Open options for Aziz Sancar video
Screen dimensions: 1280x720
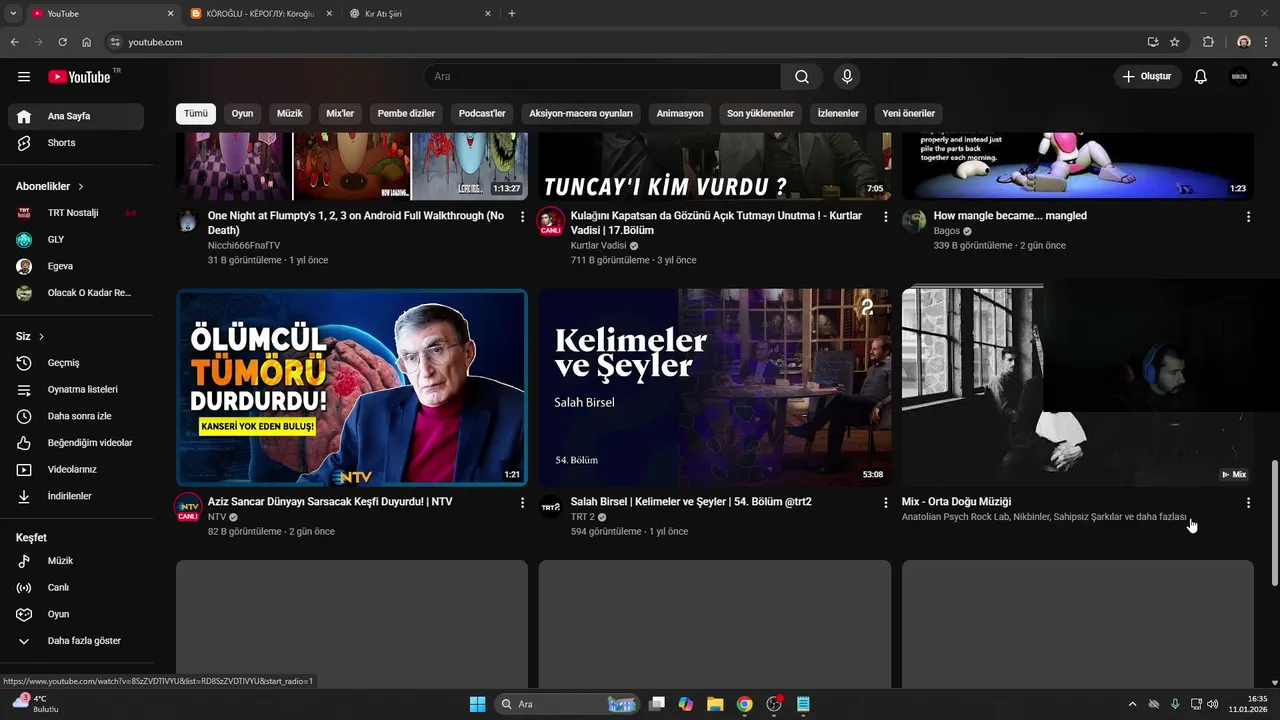pos(522,502)
